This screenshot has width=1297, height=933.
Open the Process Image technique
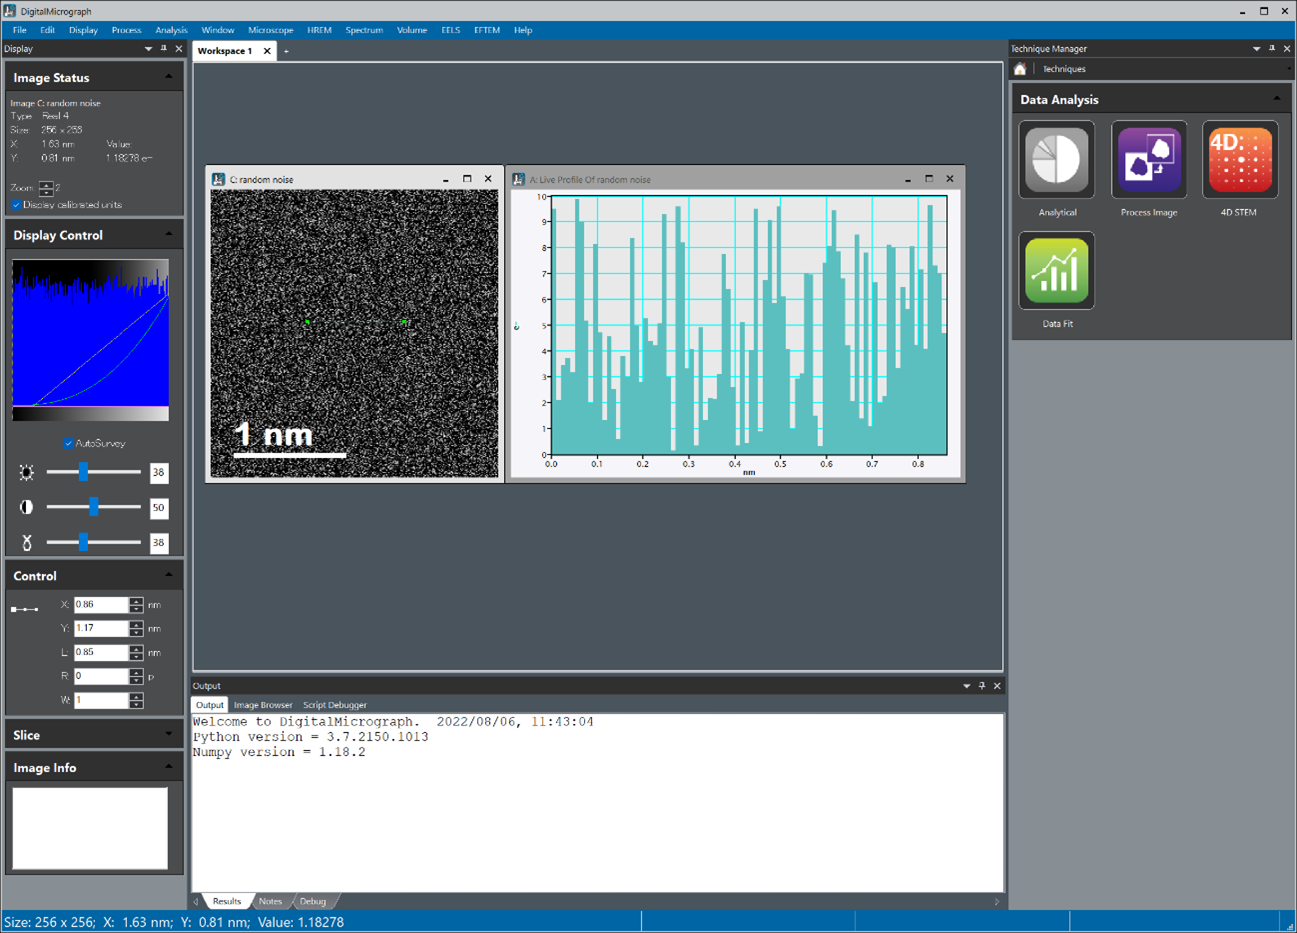[x=1148, y=160]
